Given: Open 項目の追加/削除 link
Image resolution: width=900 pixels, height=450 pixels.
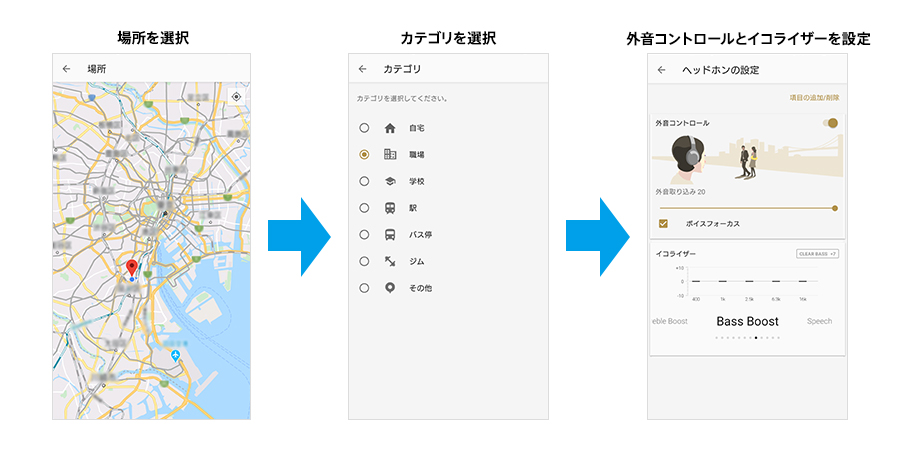Looking at the screenshot, I should [x=814, y=98].
